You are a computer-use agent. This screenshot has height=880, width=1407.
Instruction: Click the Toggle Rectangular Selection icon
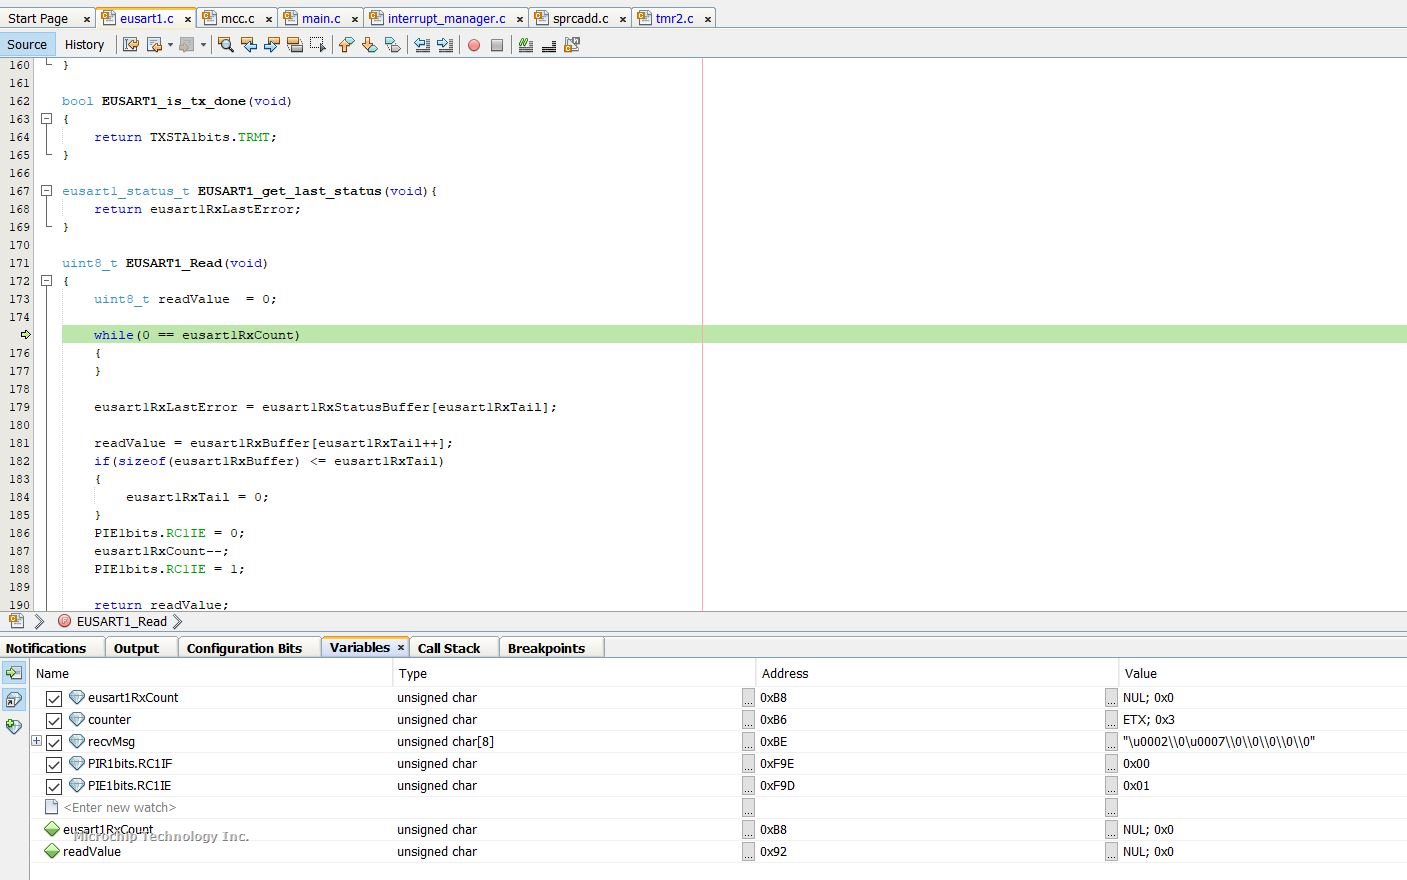(318, 45)
